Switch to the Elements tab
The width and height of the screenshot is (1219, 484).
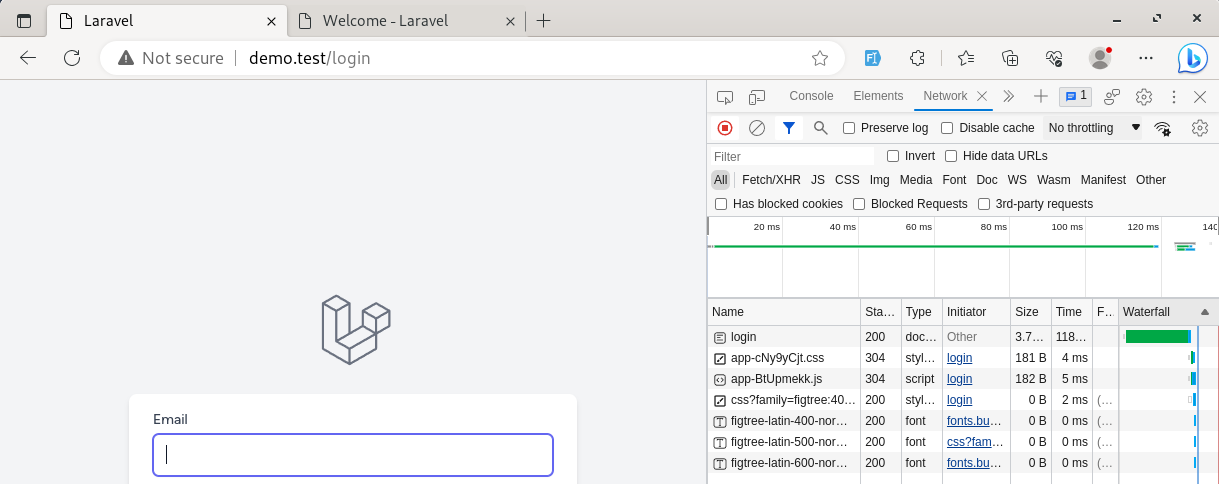point(878,96)
